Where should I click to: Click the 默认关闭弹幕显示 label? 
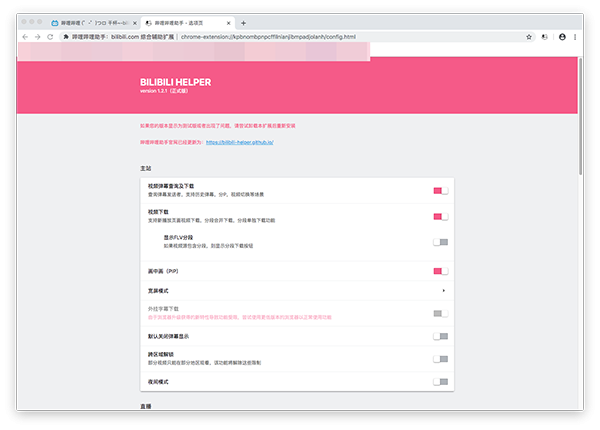(x=168, y=336)
